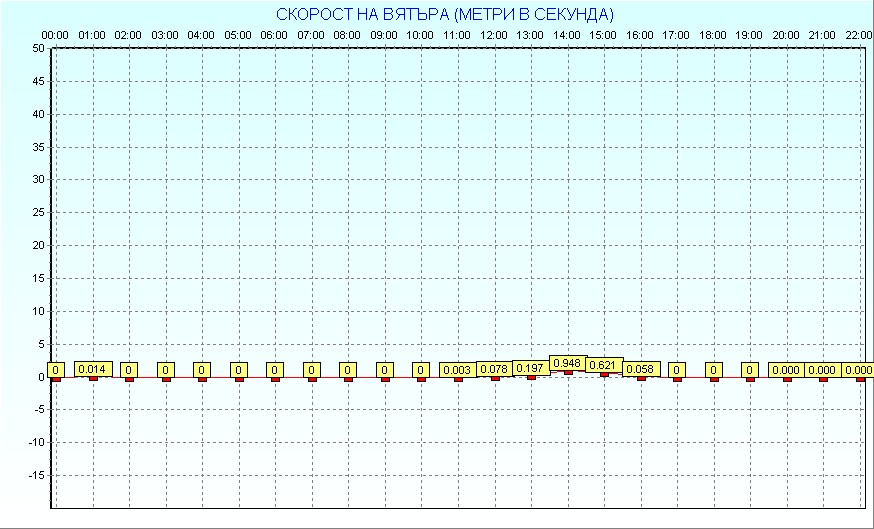Click the 0.948 data label
Viewport: 874px width, 529px height.
pyautogui.click(x=567, y=363)
